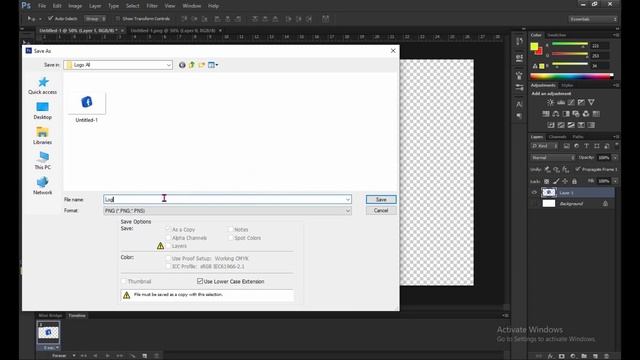This screenshot has height=360, width=640.
Task: Open the File menu
Action: click(42, 6)
